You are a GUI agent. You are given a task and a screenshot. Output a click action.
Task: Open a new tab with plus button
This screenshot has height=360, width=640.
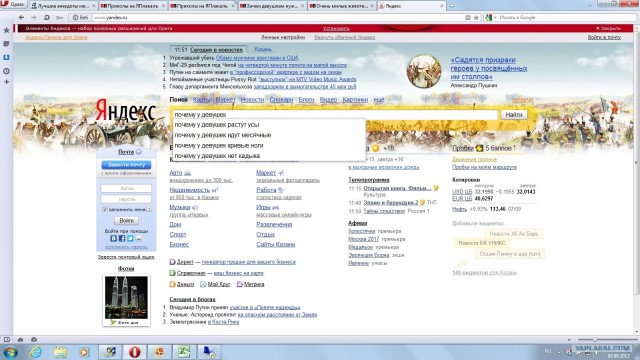[x=451, y=6]
